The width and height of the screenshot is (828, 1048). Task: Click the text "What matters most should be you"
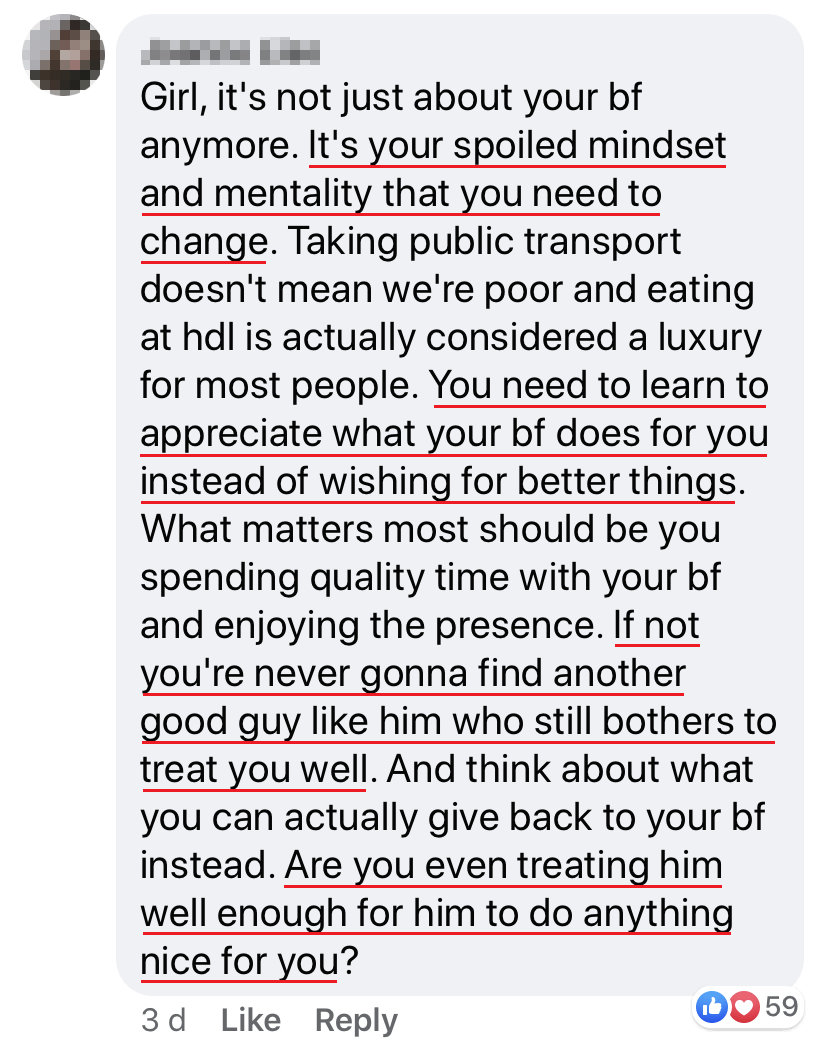[430, 529]
